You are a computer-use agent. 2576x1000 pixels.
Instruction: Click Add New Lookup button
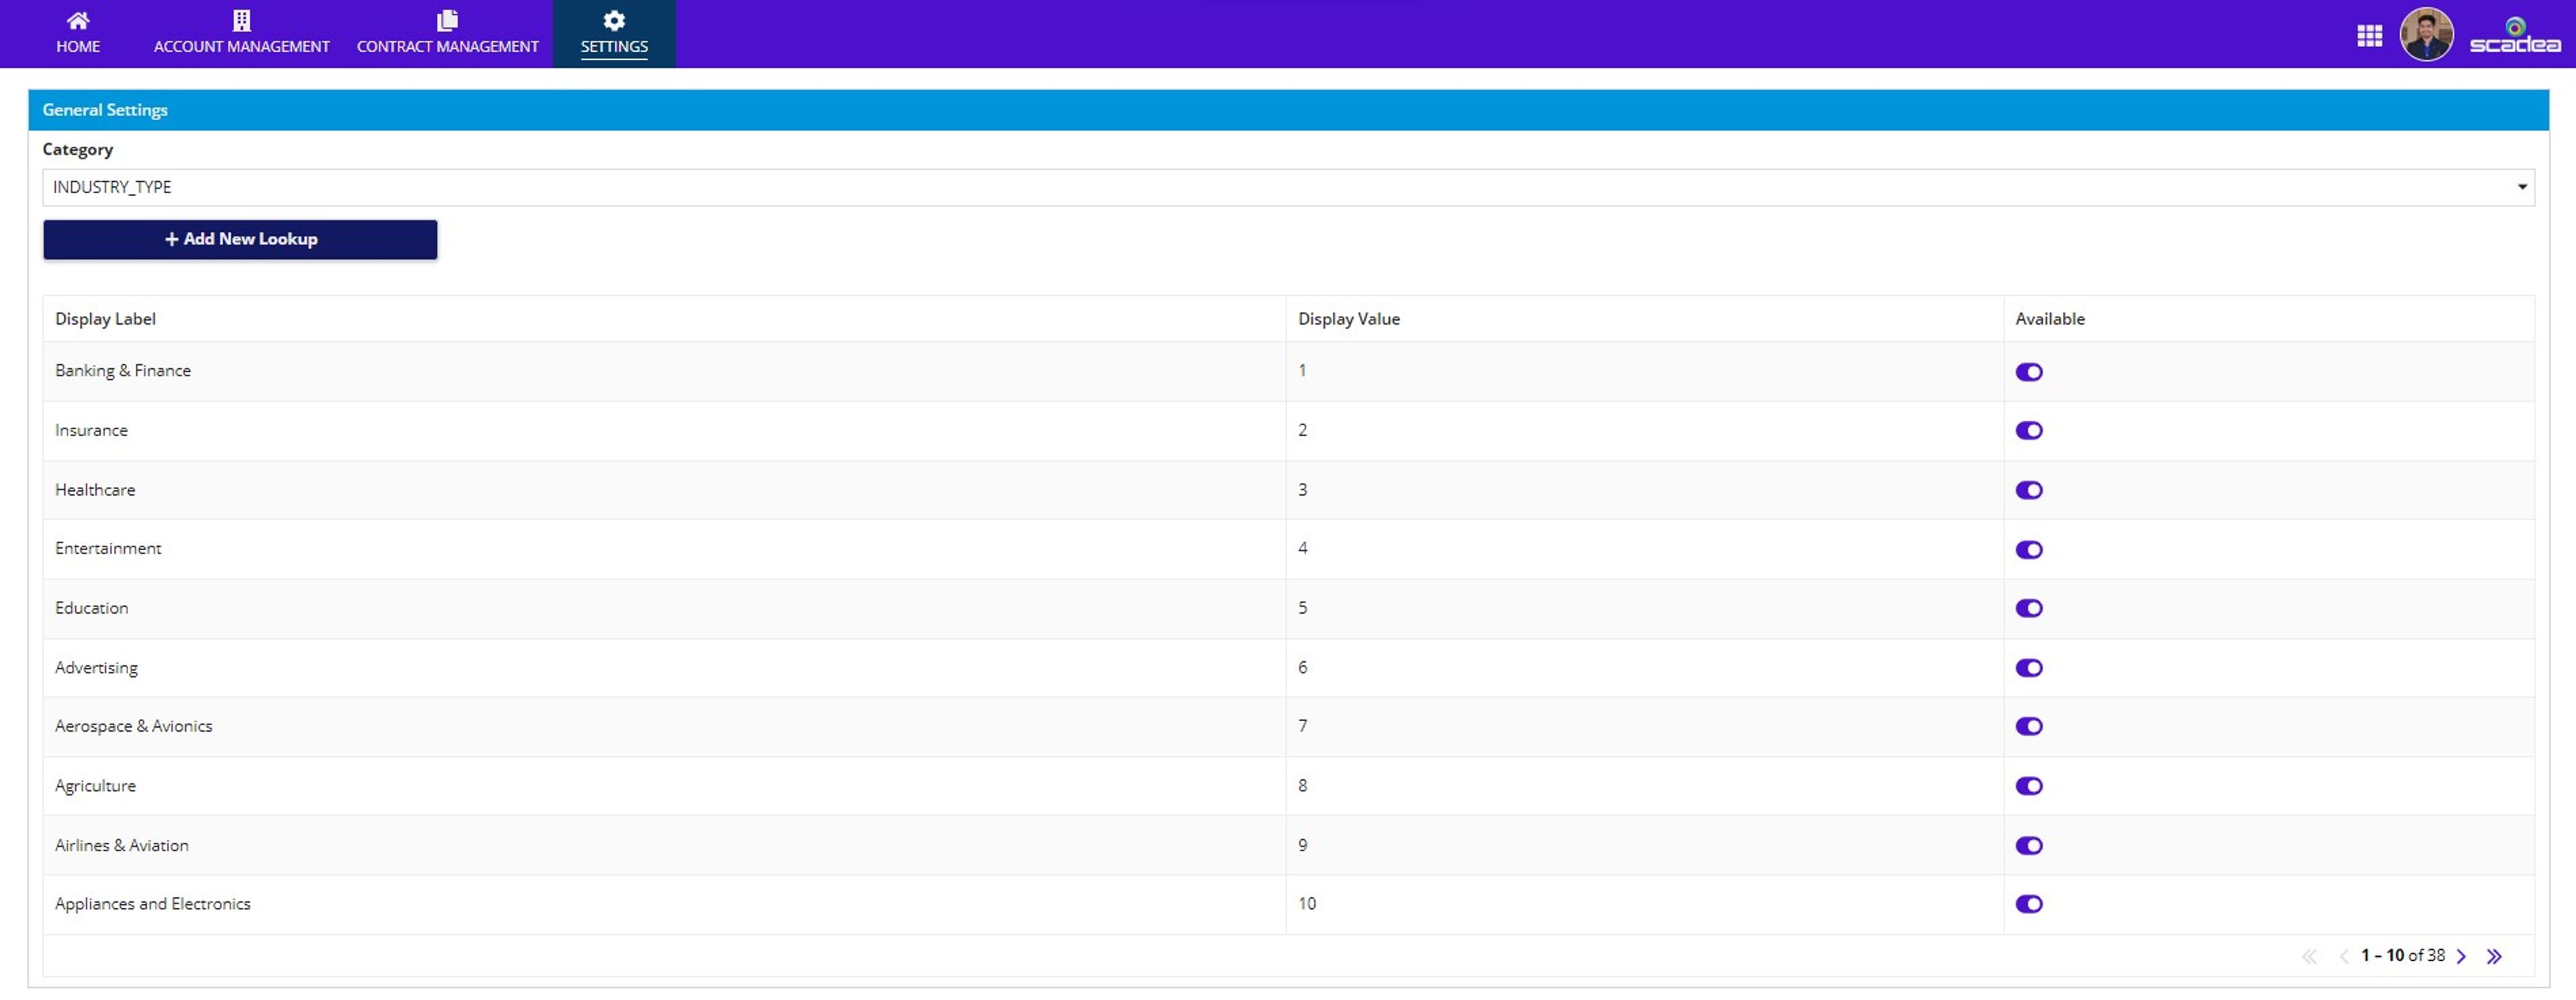pyautogui.click(x=240, y=239)
